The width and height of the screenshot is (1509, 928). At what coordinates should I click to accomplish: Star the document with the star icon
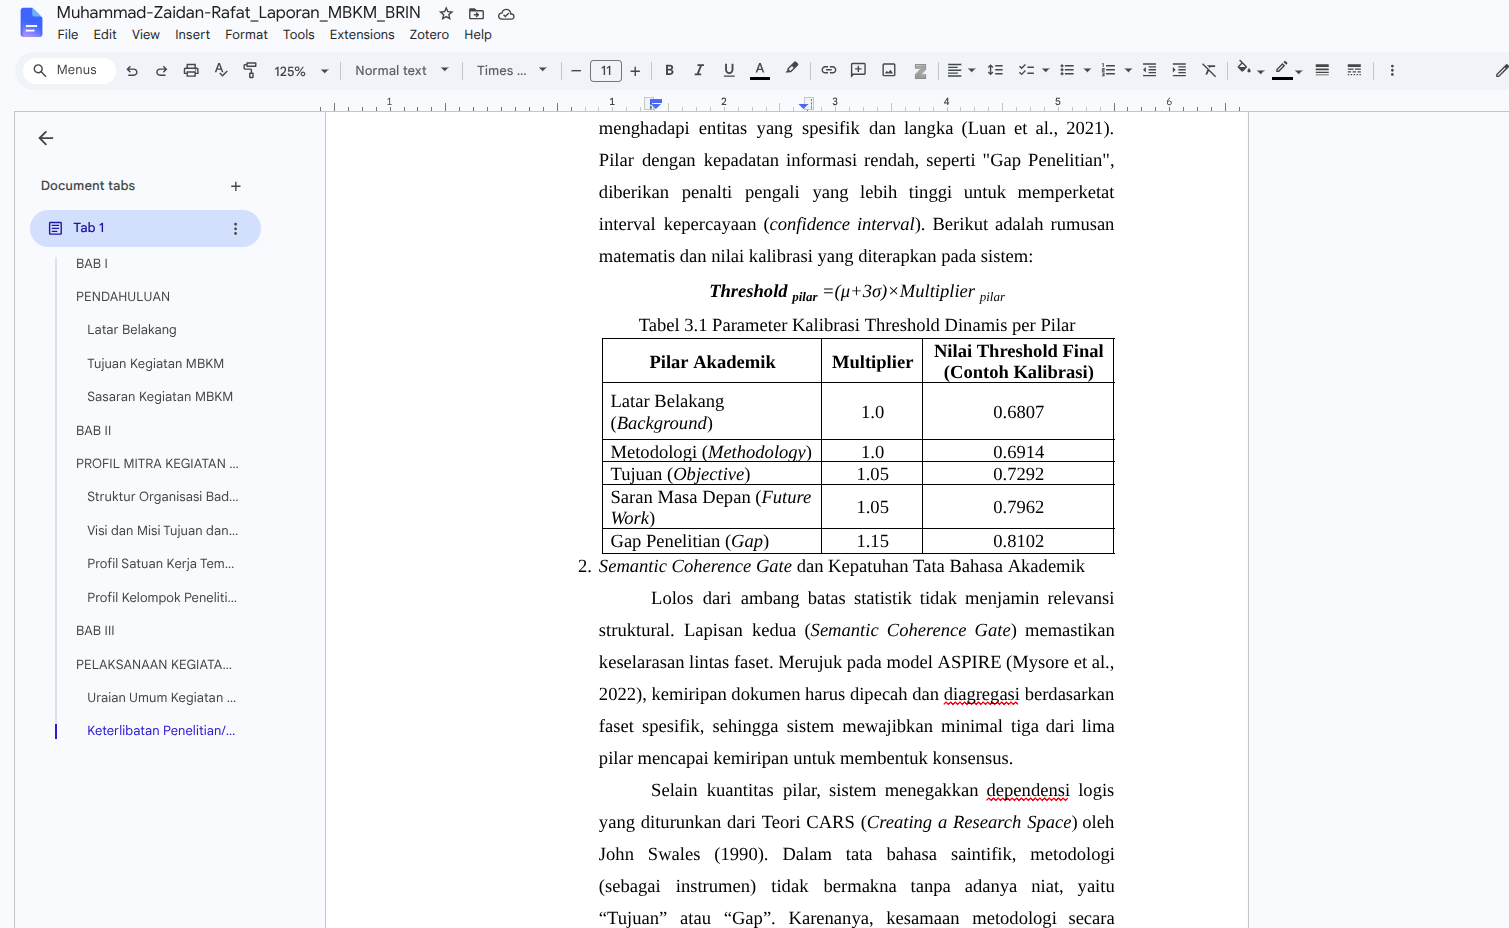(x=446, y=14)
